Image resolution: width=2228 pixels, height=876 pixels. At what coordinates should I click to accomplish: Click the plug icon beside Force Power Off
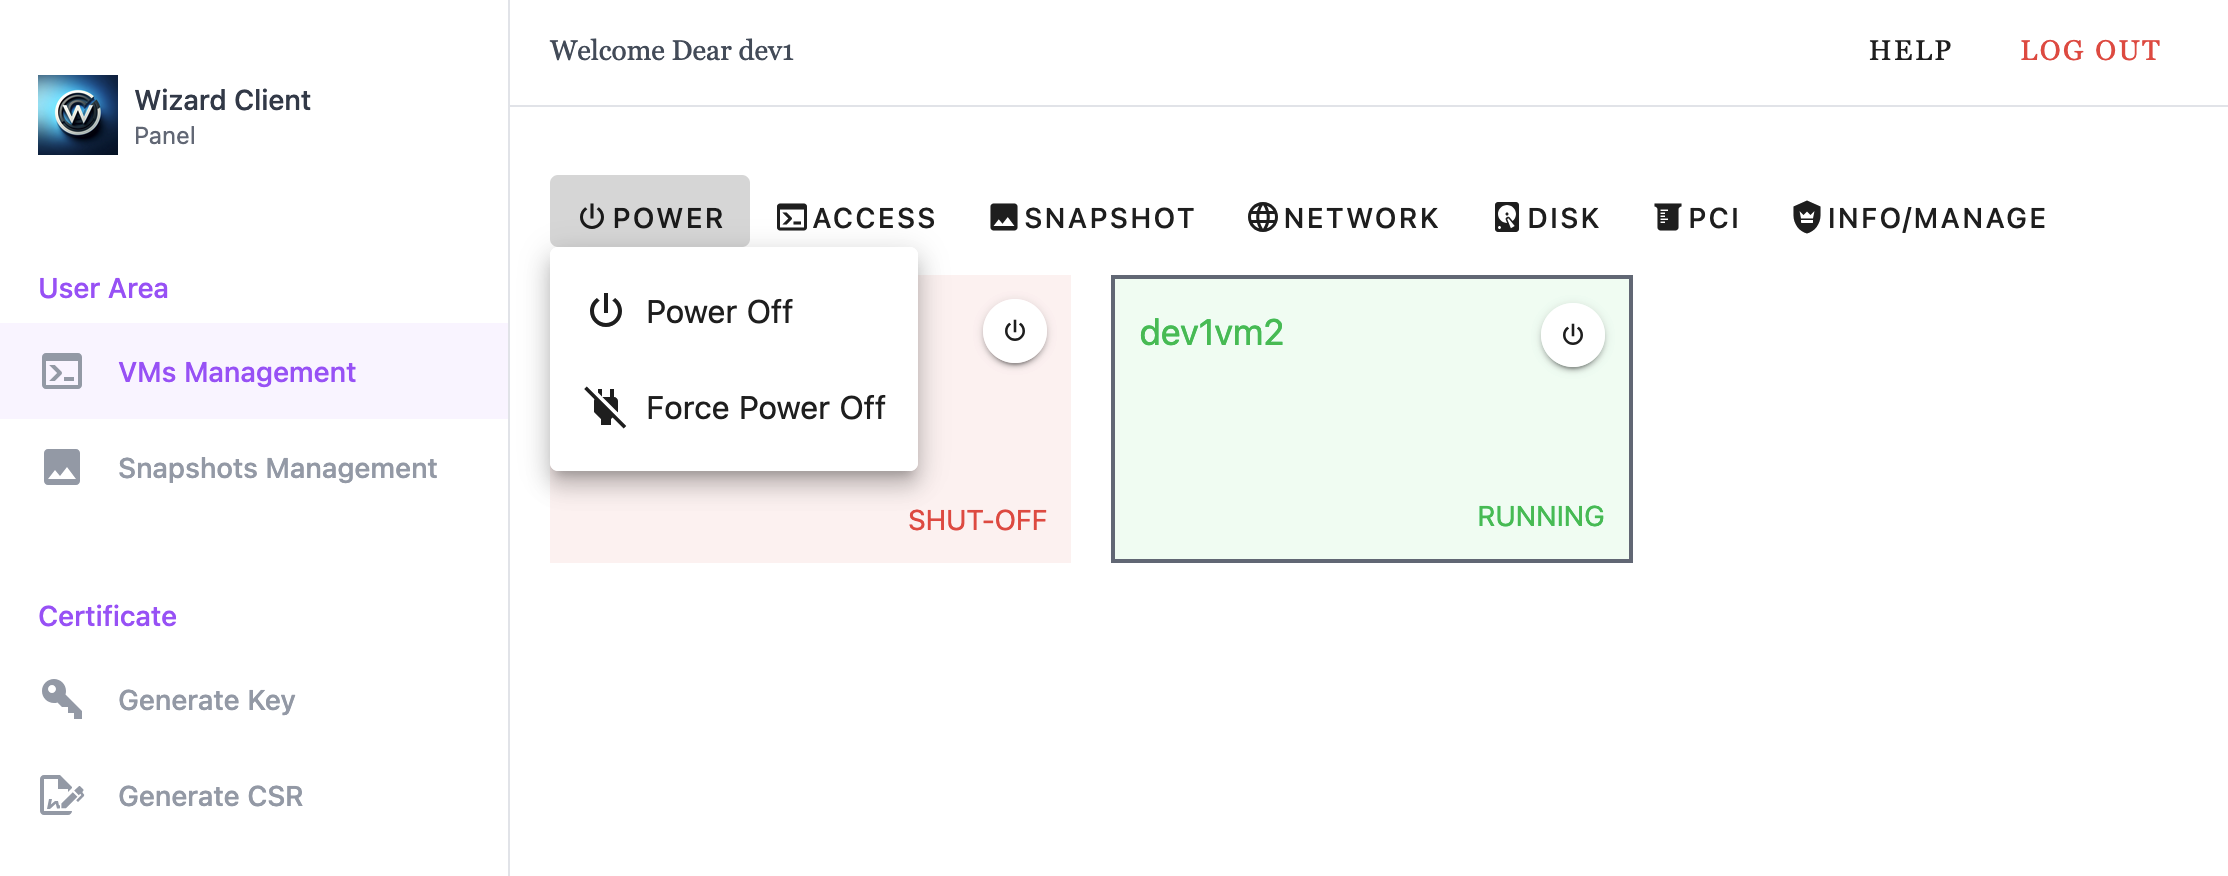(605, 408)
